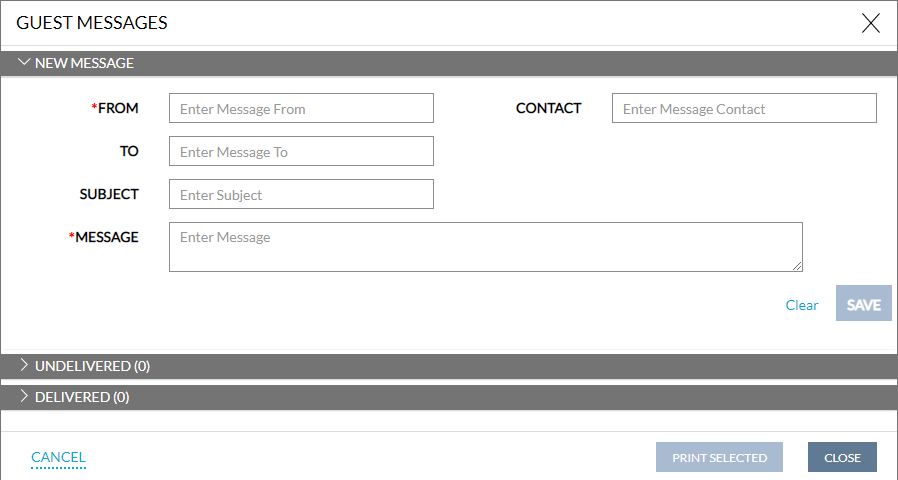Click the Cancel link
The height and width of the screenshot is (480, 898).
pos(58,457)
